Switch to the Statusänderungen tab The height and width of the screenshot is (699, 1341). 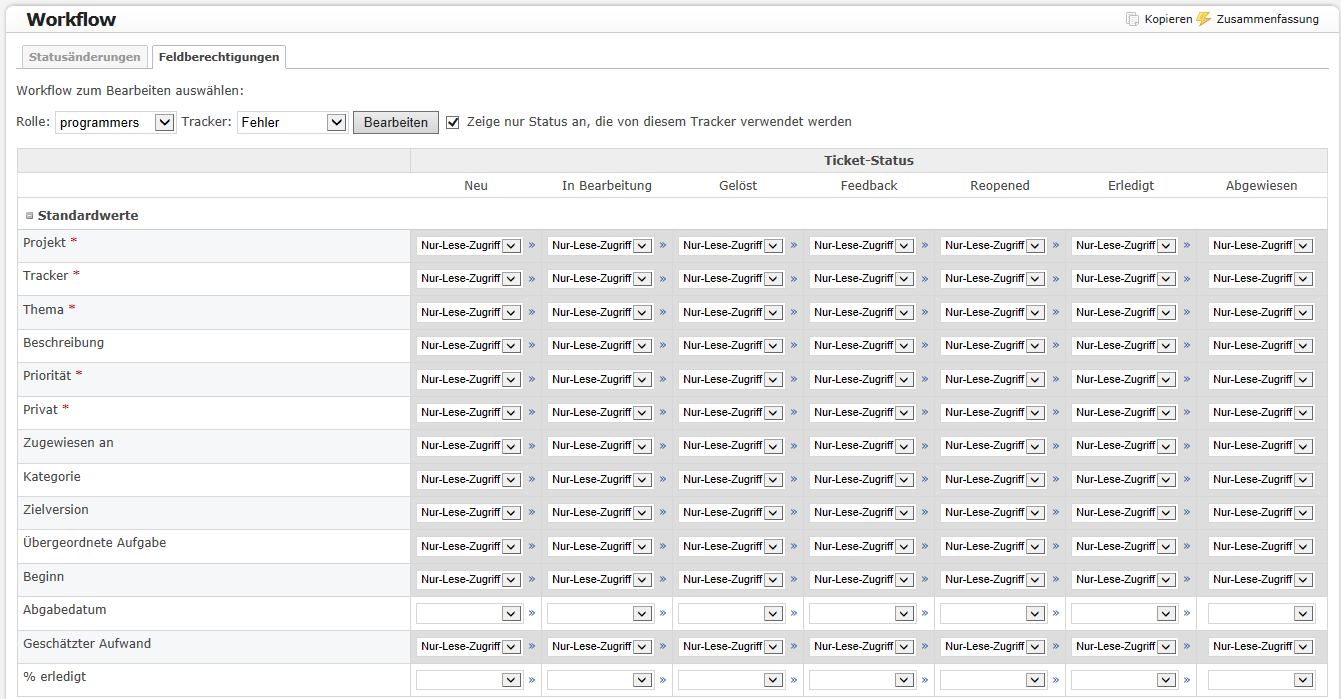84,57
